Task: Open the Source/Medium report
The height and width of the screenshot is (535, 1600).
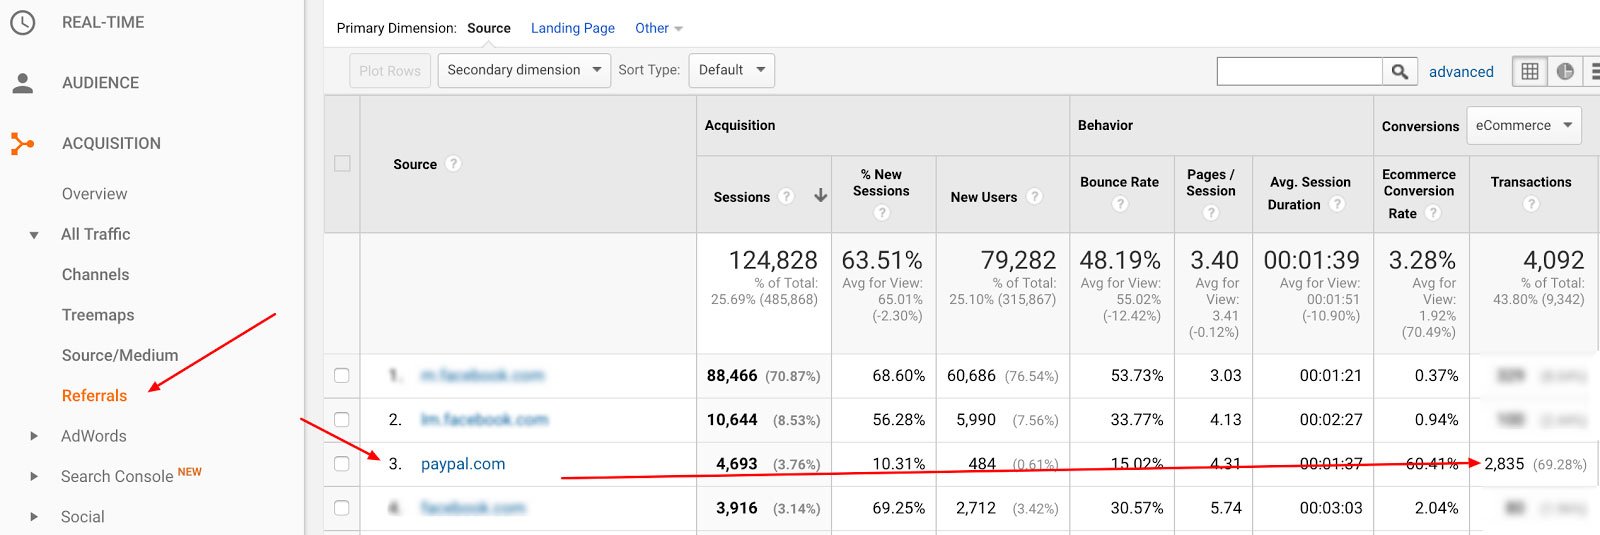Action: click(120, 355)
